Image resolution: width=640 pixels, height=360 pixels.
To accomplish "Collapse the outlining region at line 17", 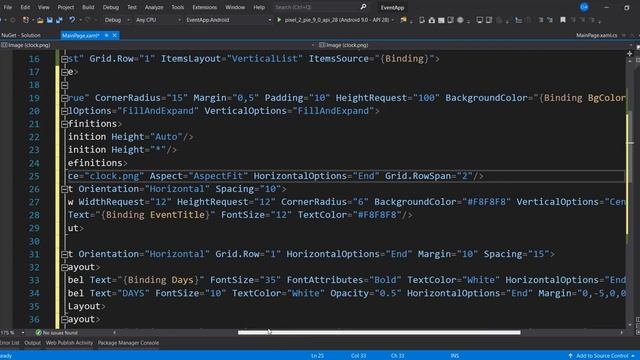I will (x=64, y=72).
